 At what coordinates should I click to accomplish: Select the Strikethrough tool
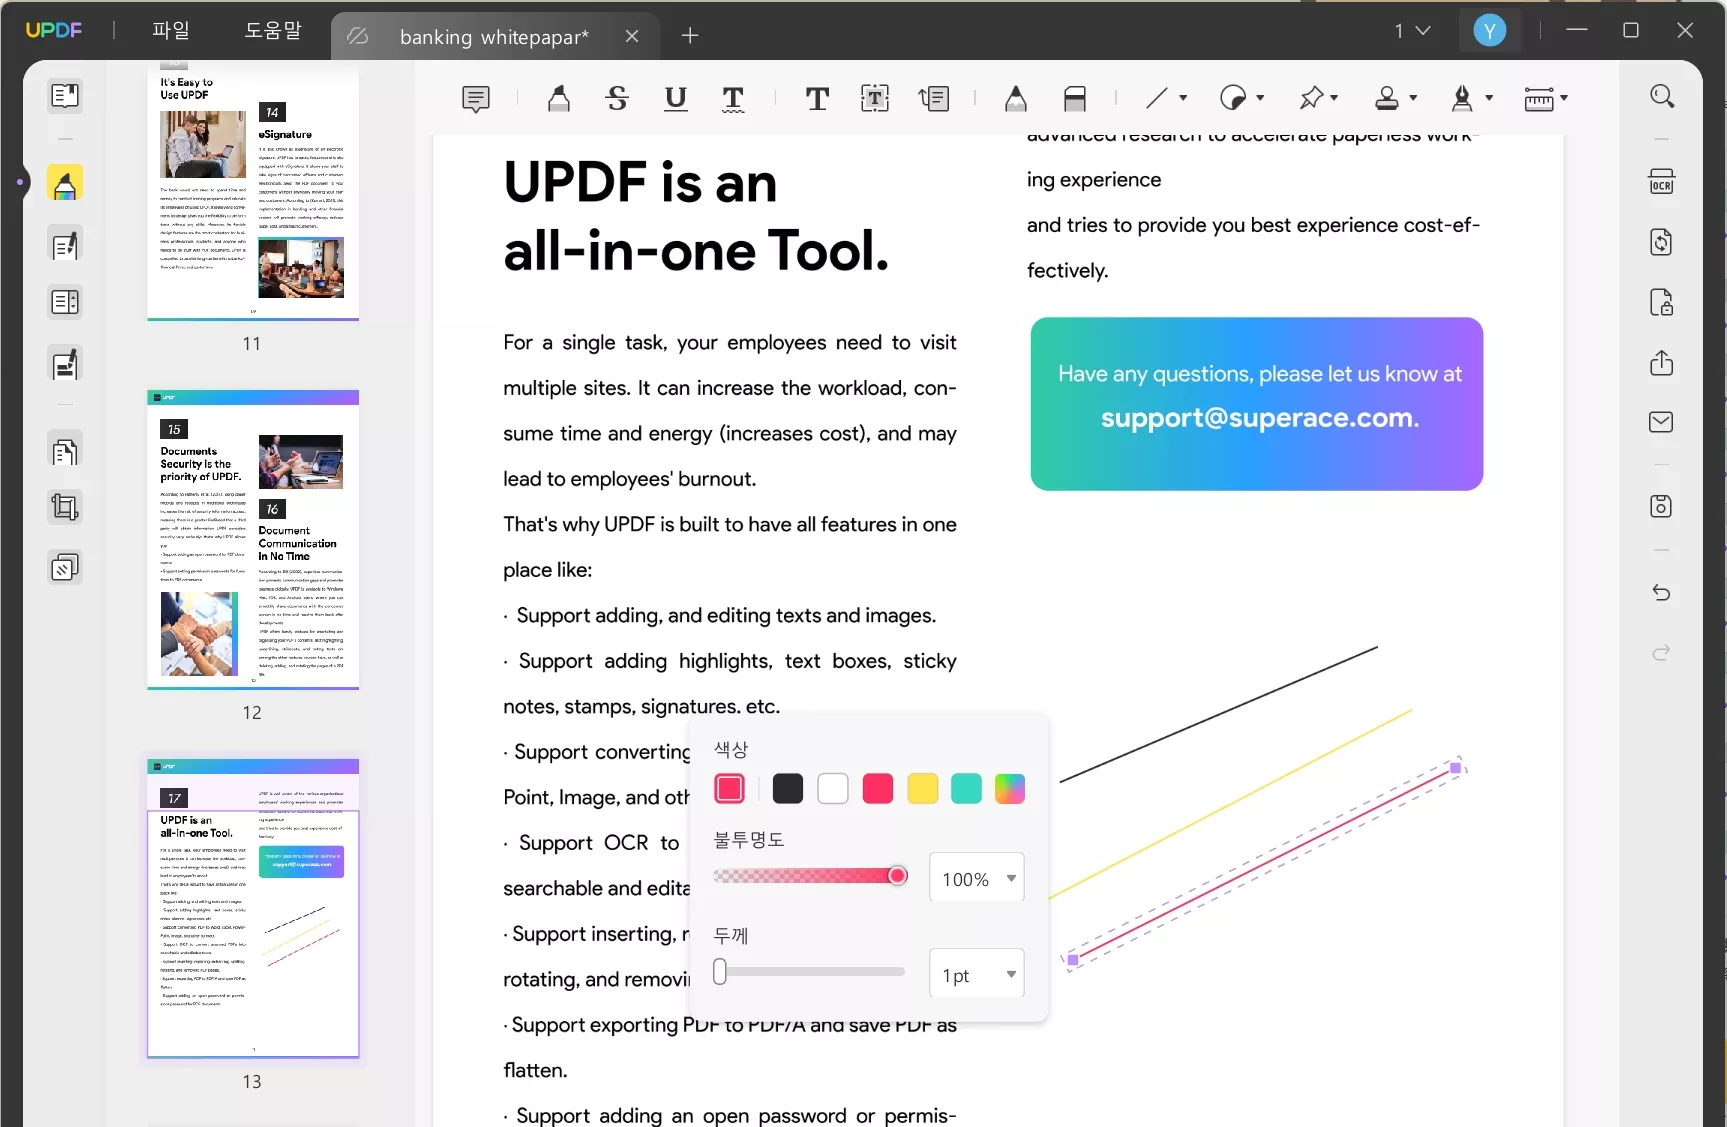(x=617, y=98)
